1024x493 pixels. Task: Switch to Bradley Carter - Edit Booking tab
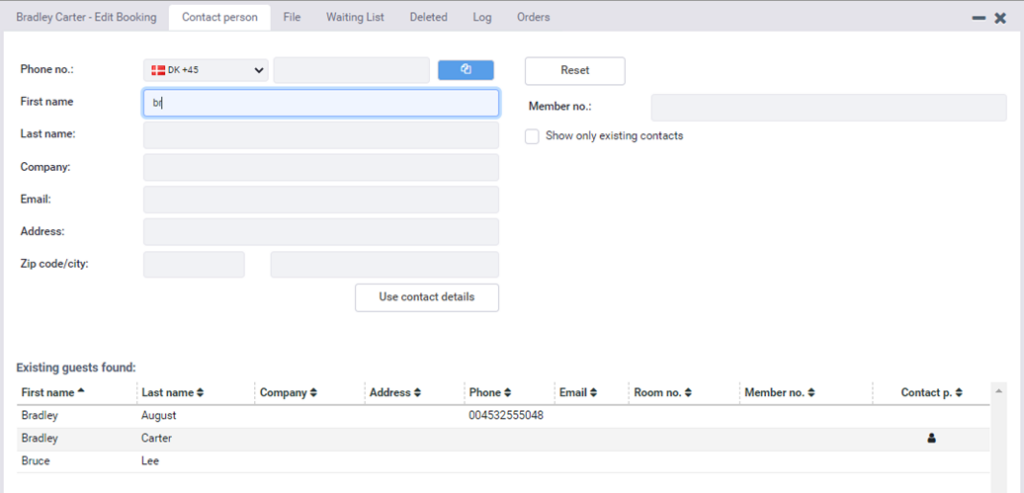86,18
